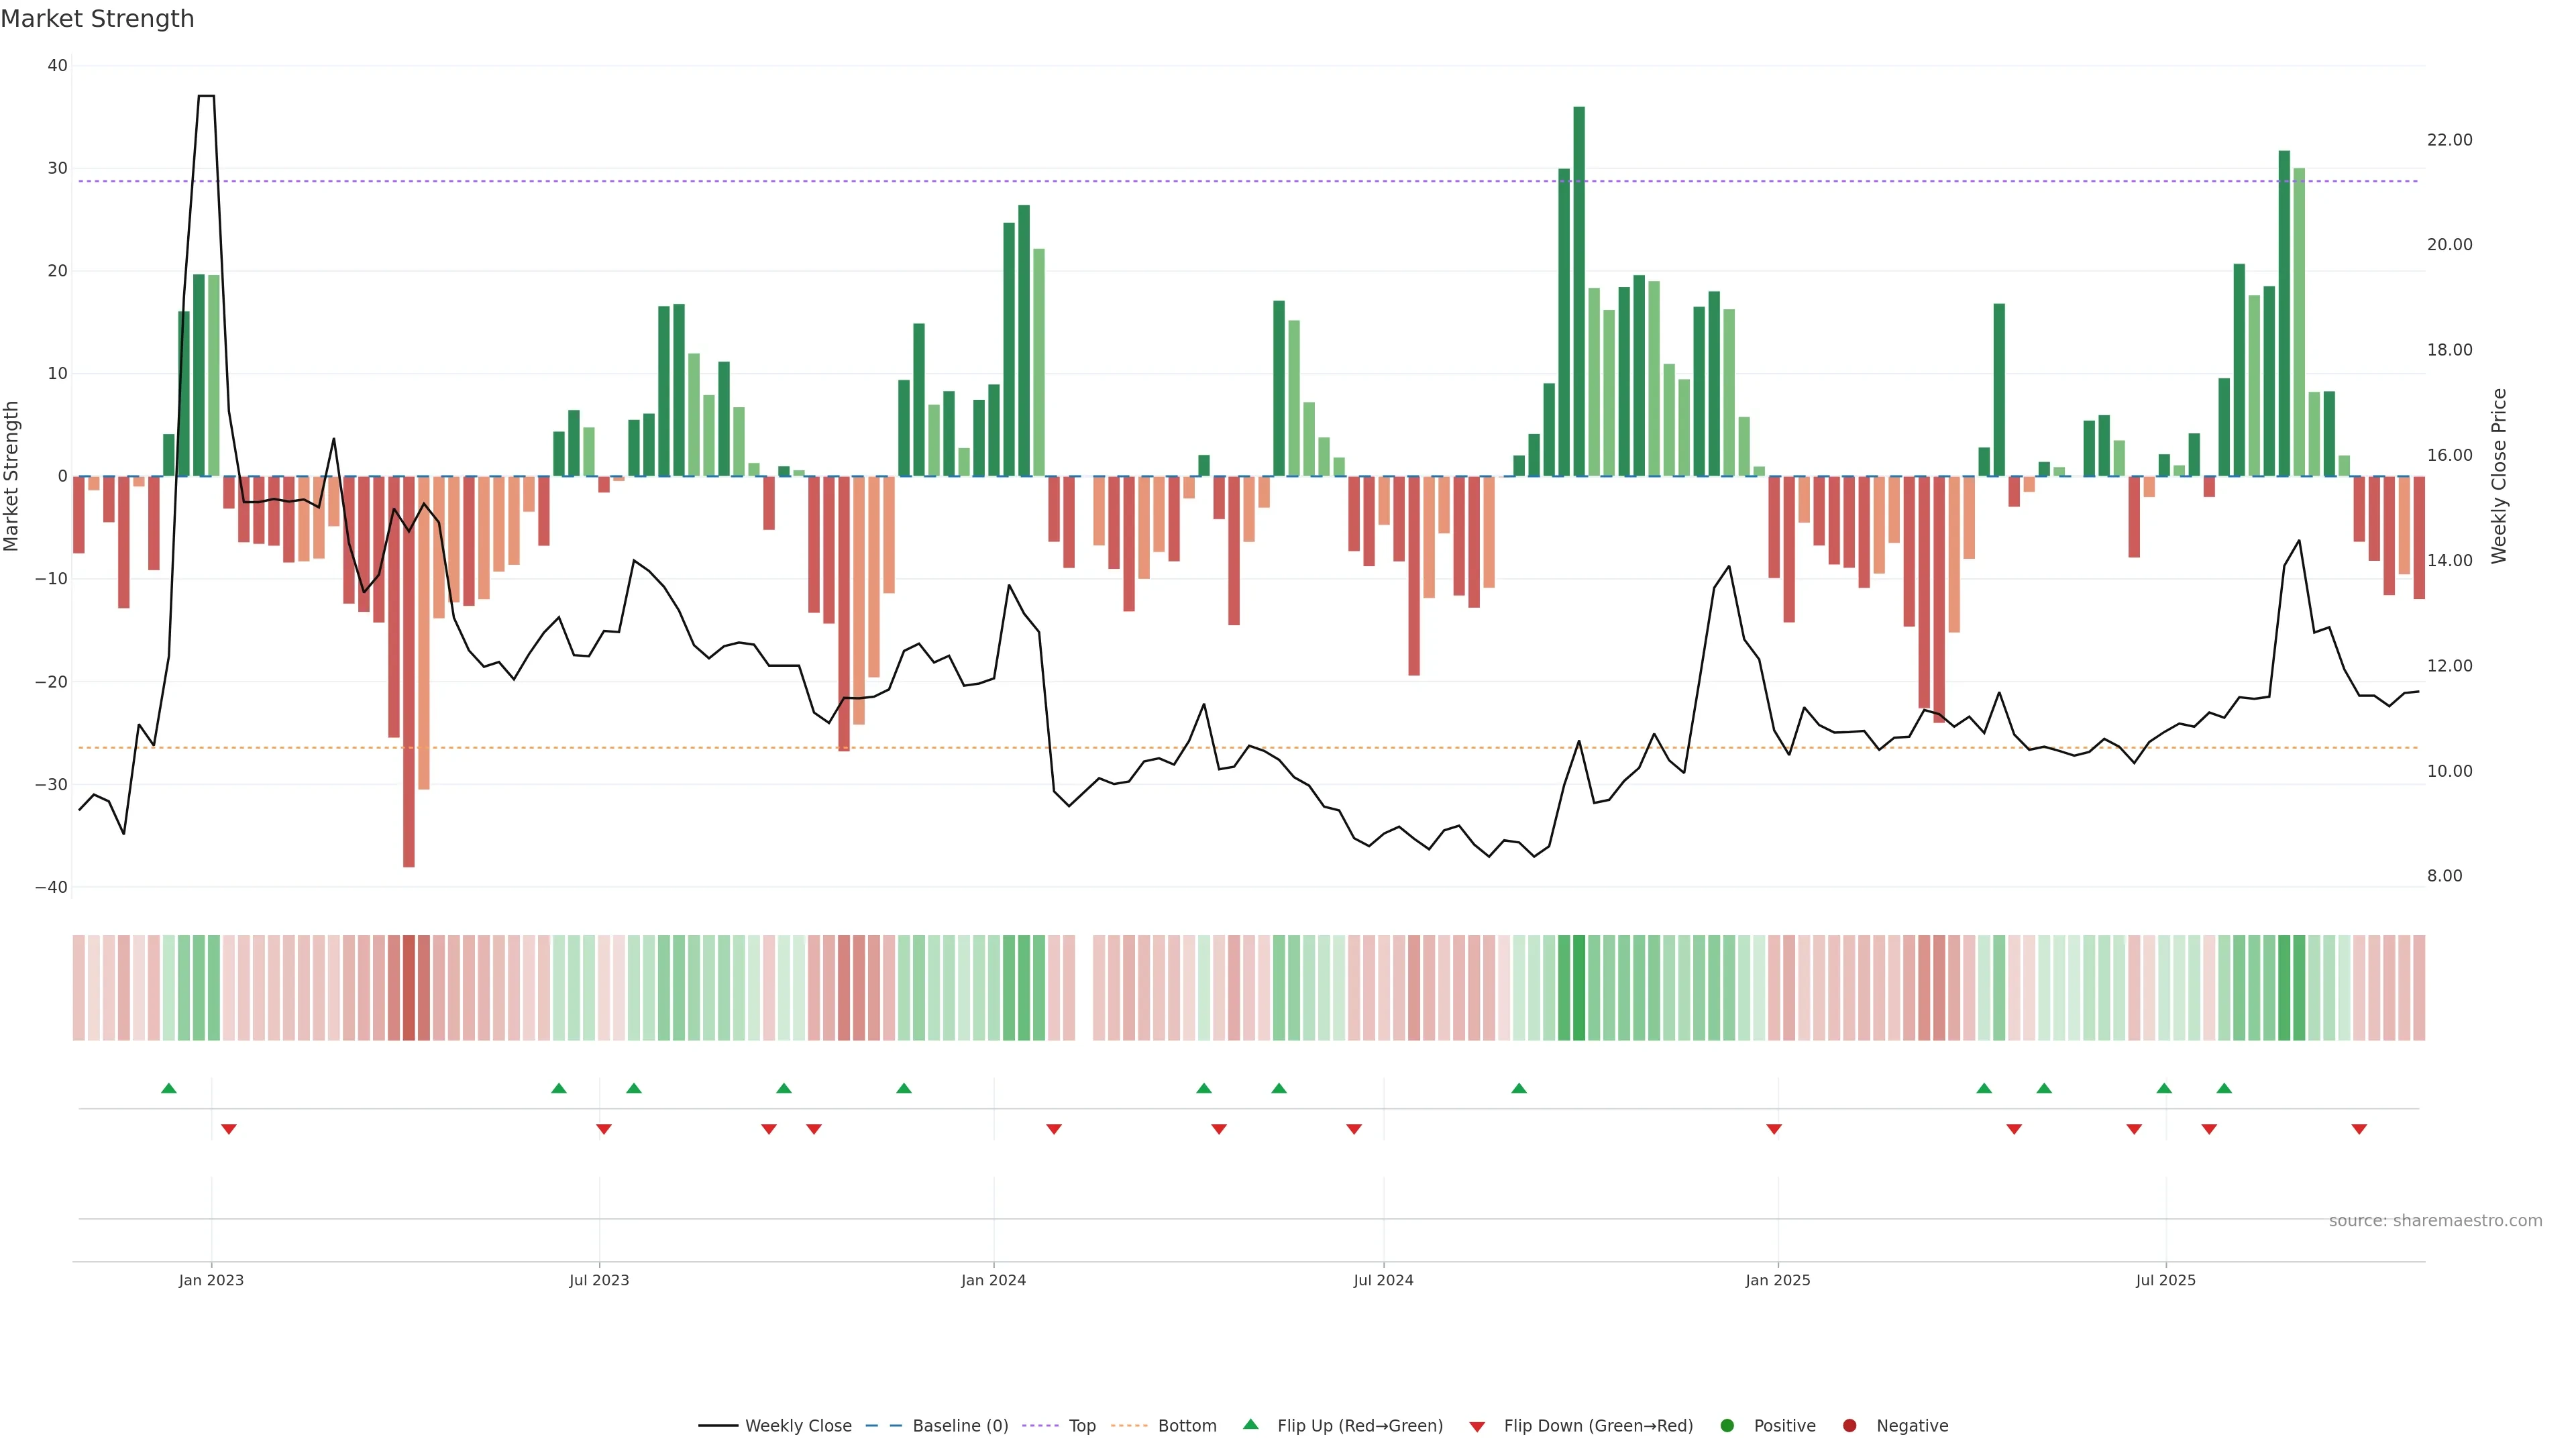Image resolution: width=2576 pixels, height=1449 pixels.
Task: Click flip-up triangle just before Jul 2023
Action: click(x=559, y=1088)
